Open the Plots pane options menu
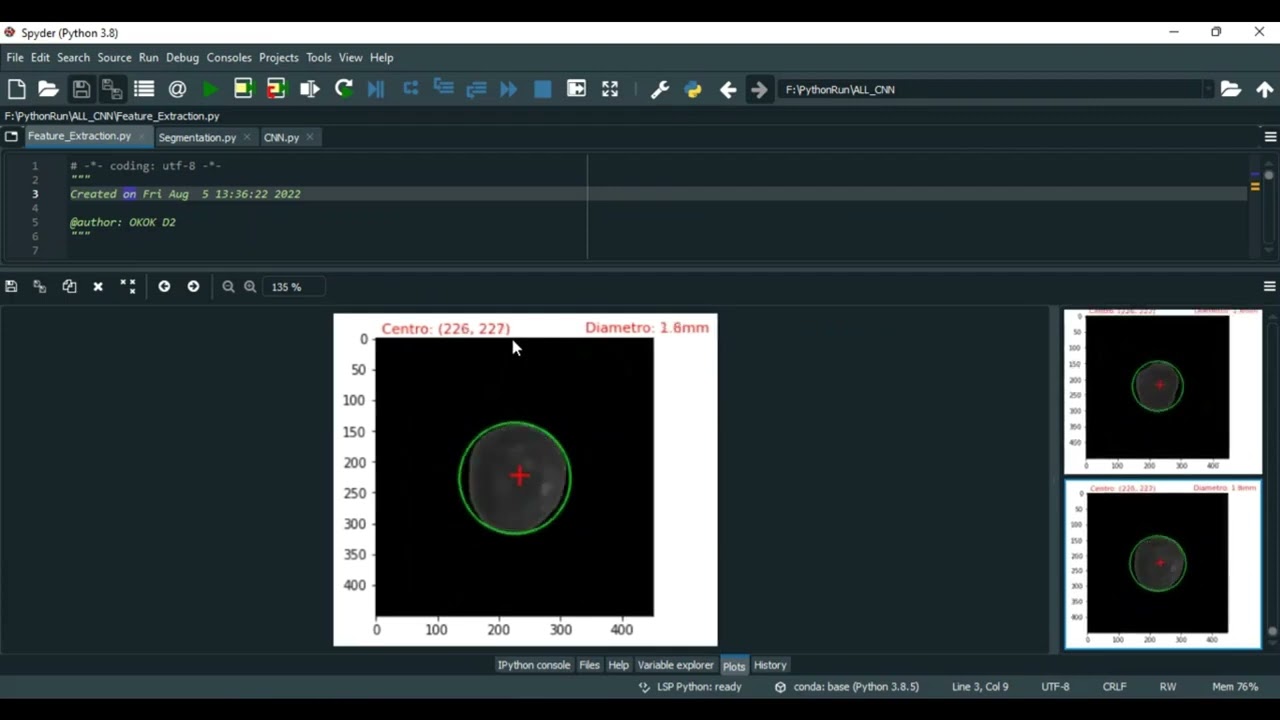The width and height of the screenshot is (1280, 720). click(1270, 286)
